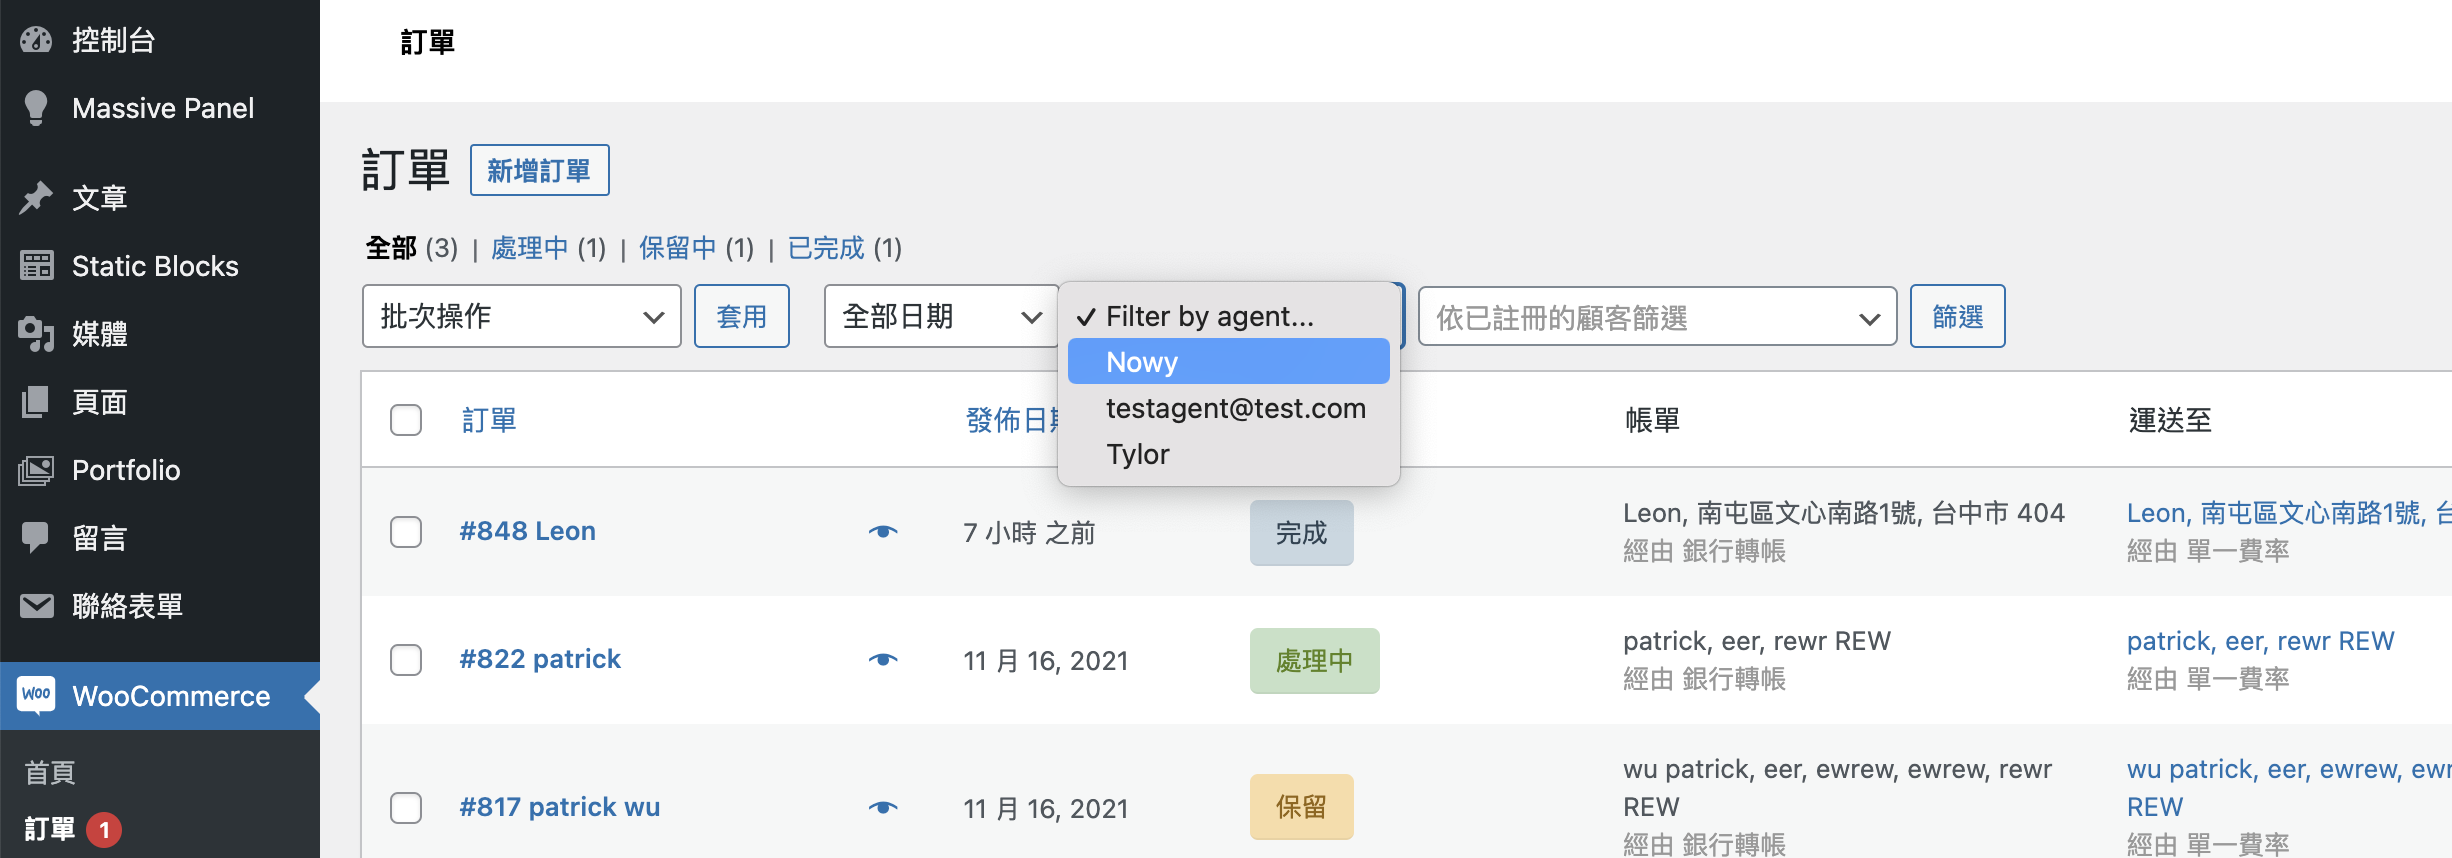Click the 篩選 filter button

point(1957,316)
